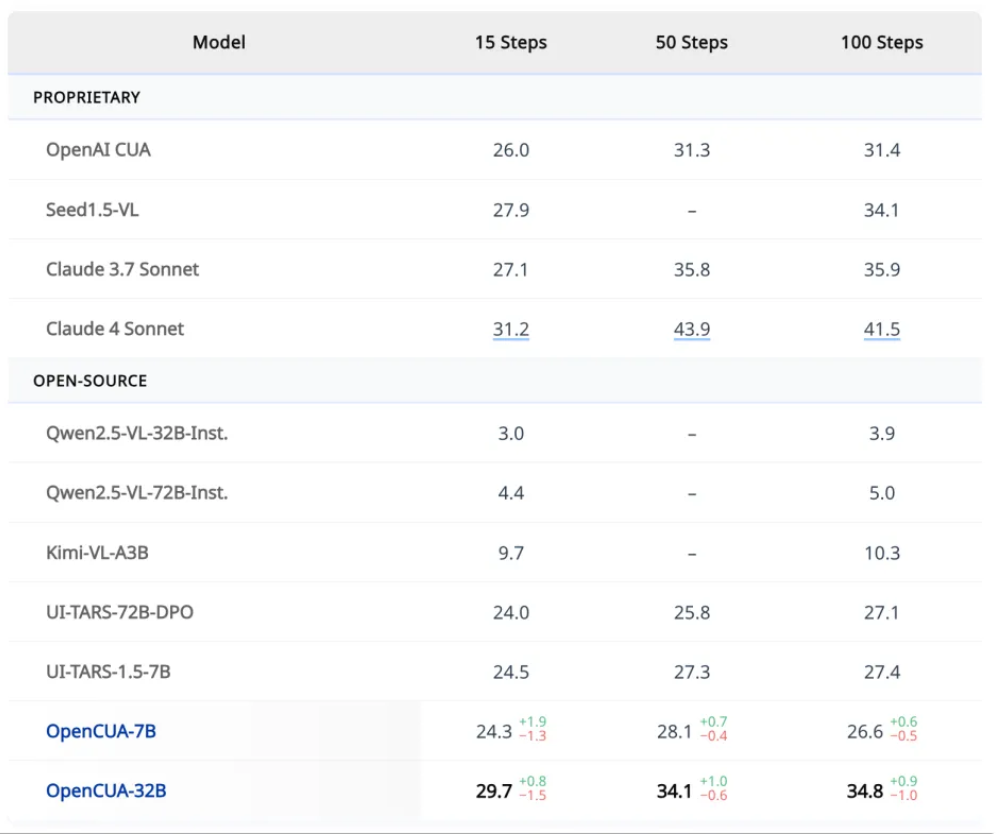Viewport: 996px width, 837px height.
Task: Click the 50 Steps column header
Action: pyautogui.click(x=691, y=42)
